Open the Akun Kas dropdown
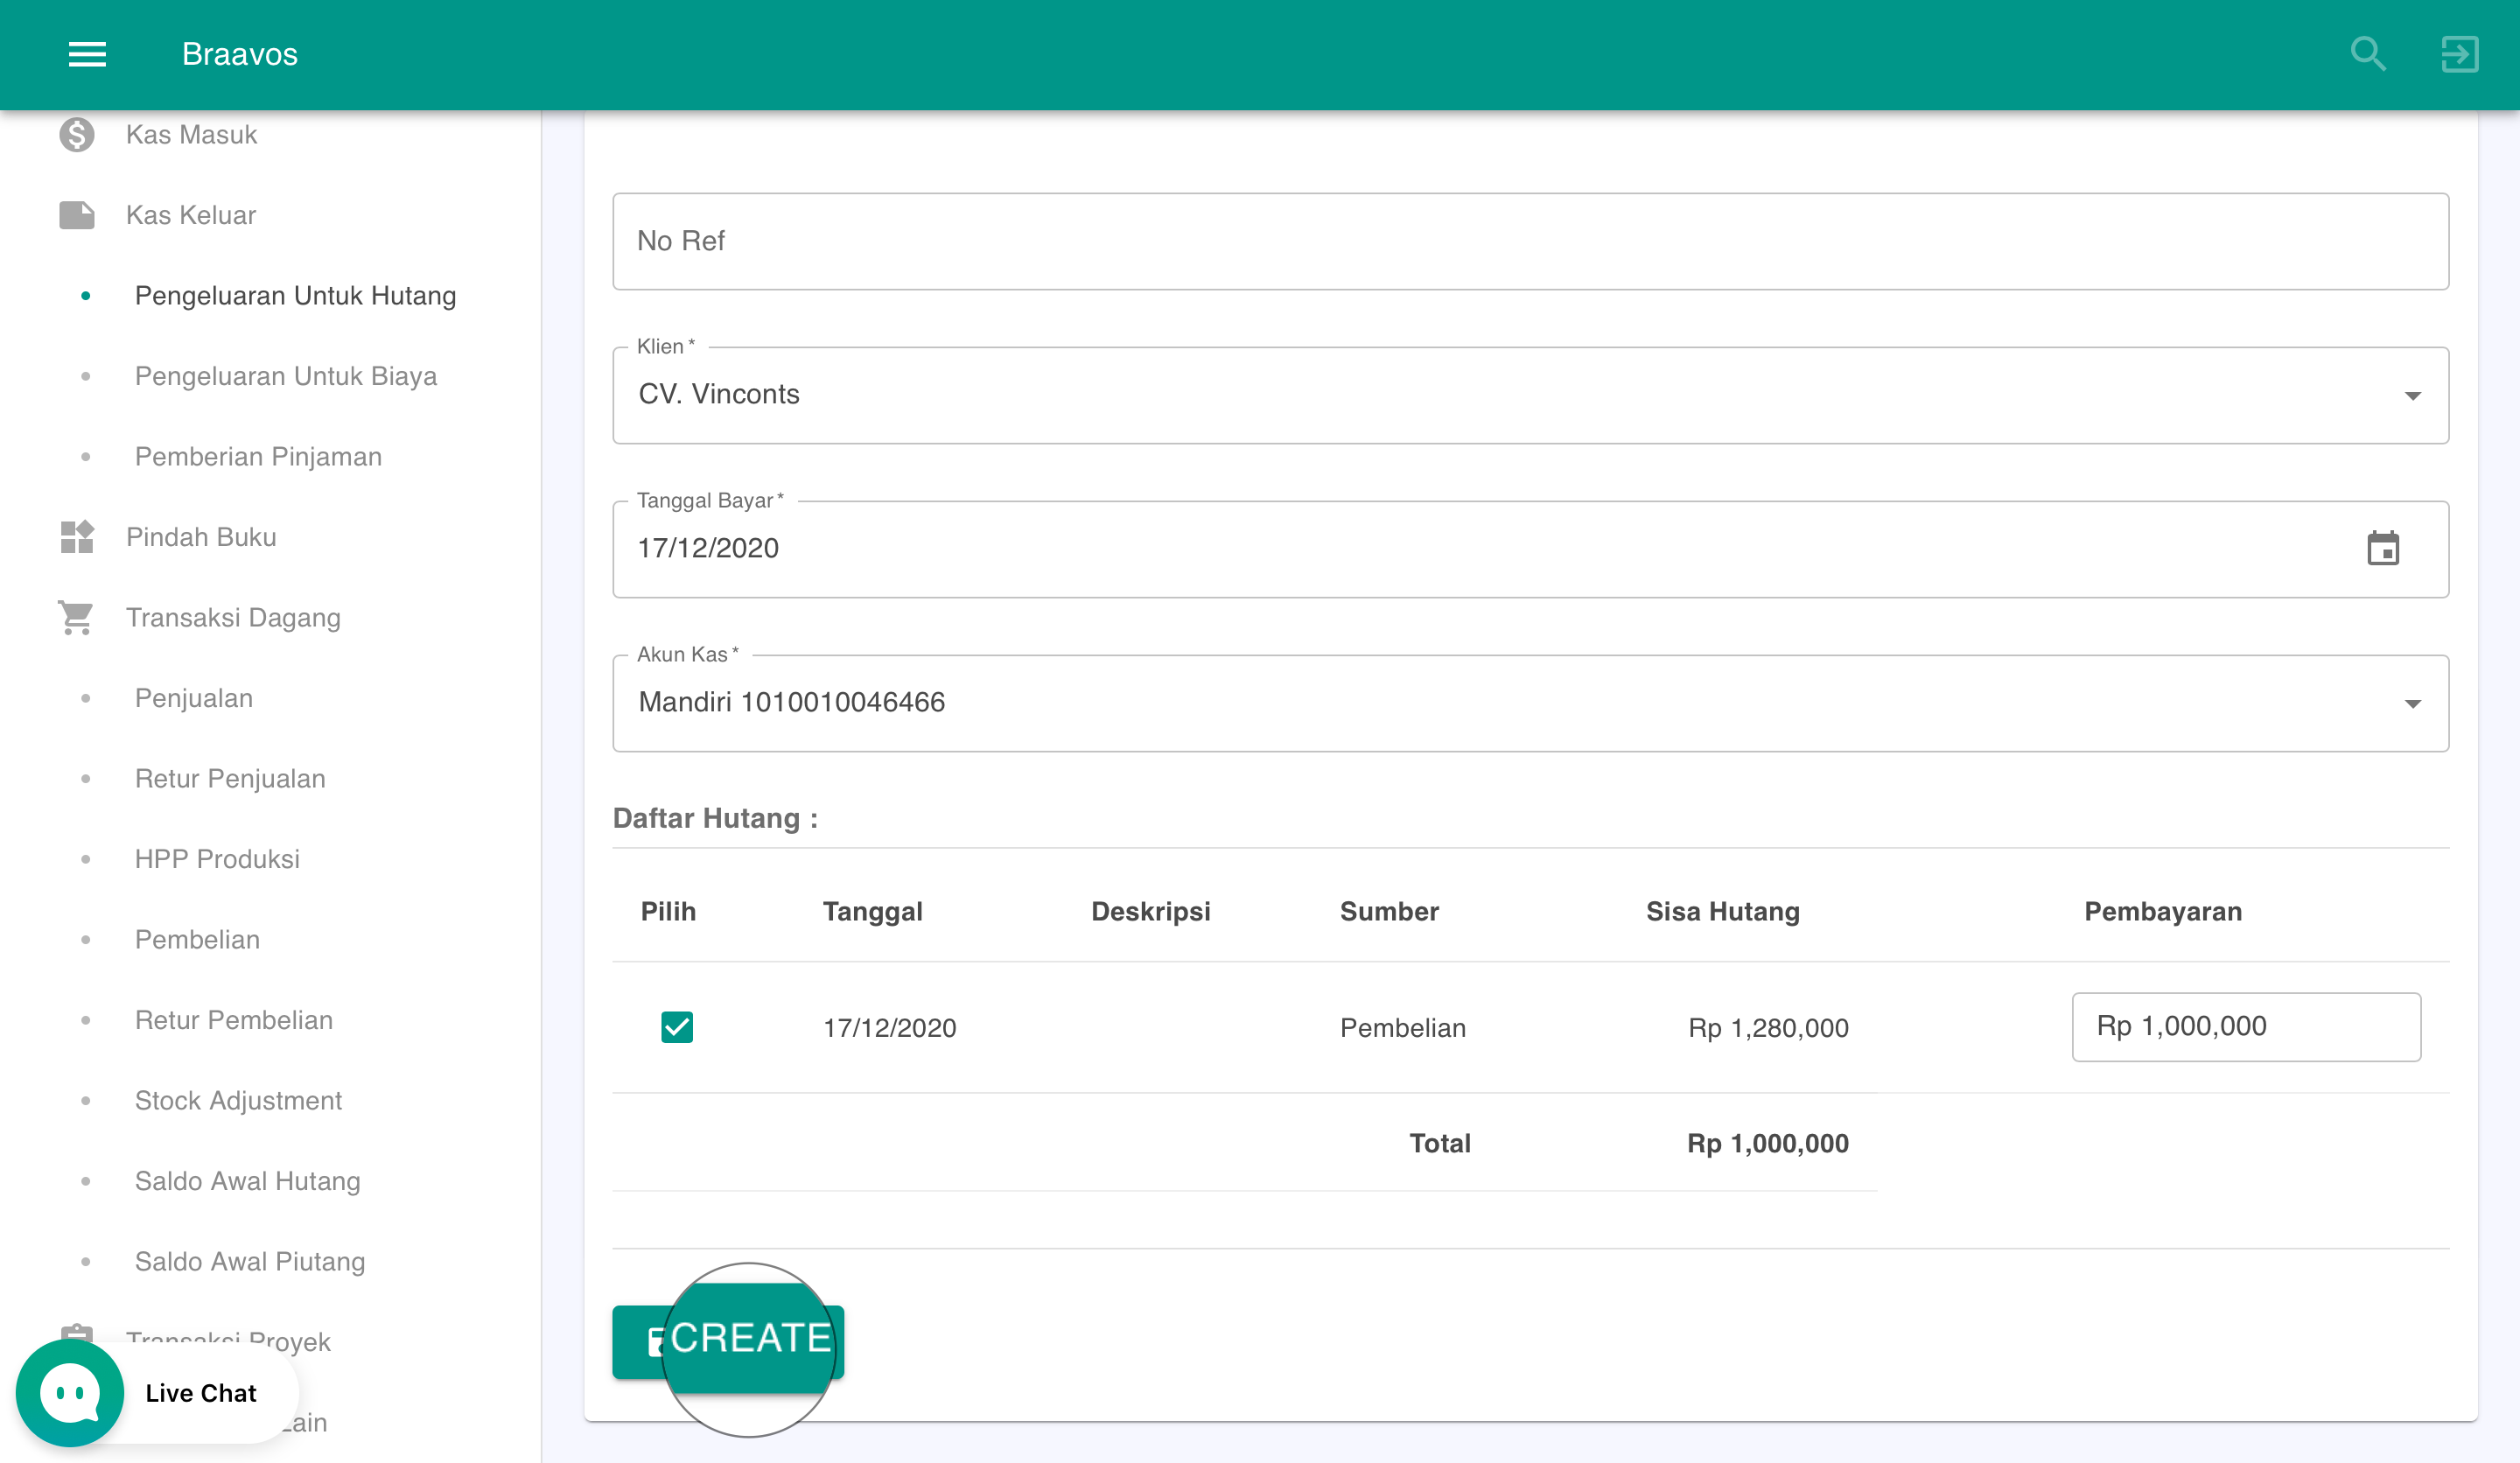Screen dimensions: 2520x1463 click(x=2412, y=703)
